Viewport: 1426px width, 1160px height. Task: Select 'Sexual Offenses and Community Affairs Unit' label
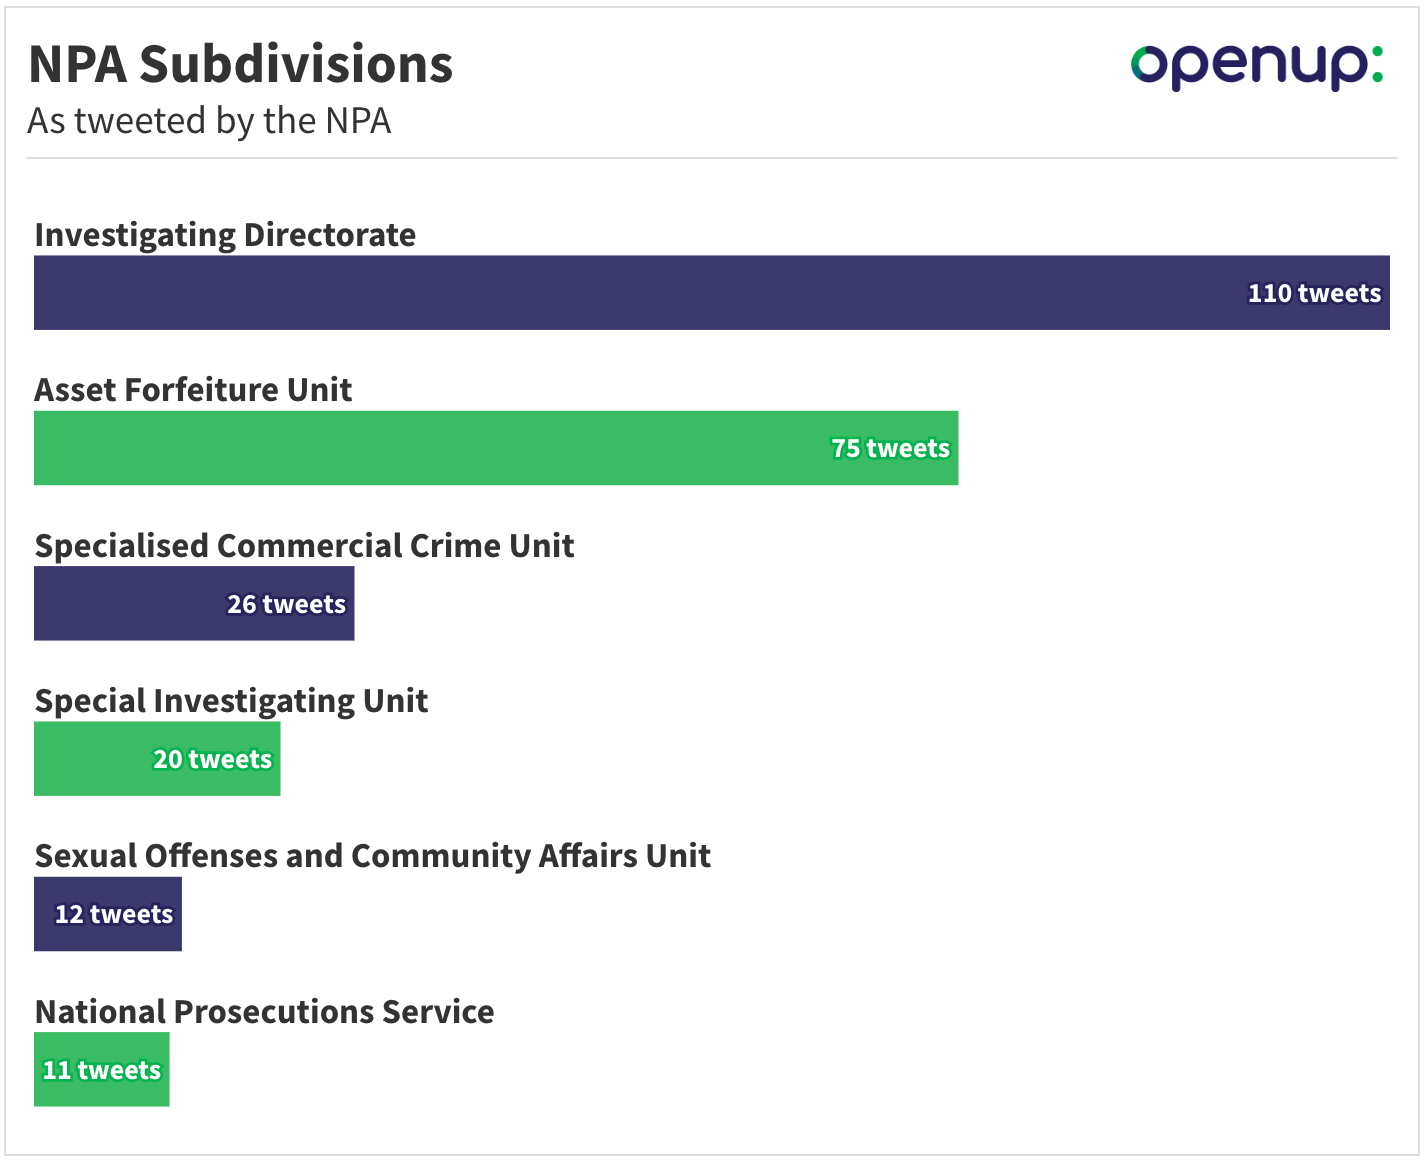pos(372,856)
